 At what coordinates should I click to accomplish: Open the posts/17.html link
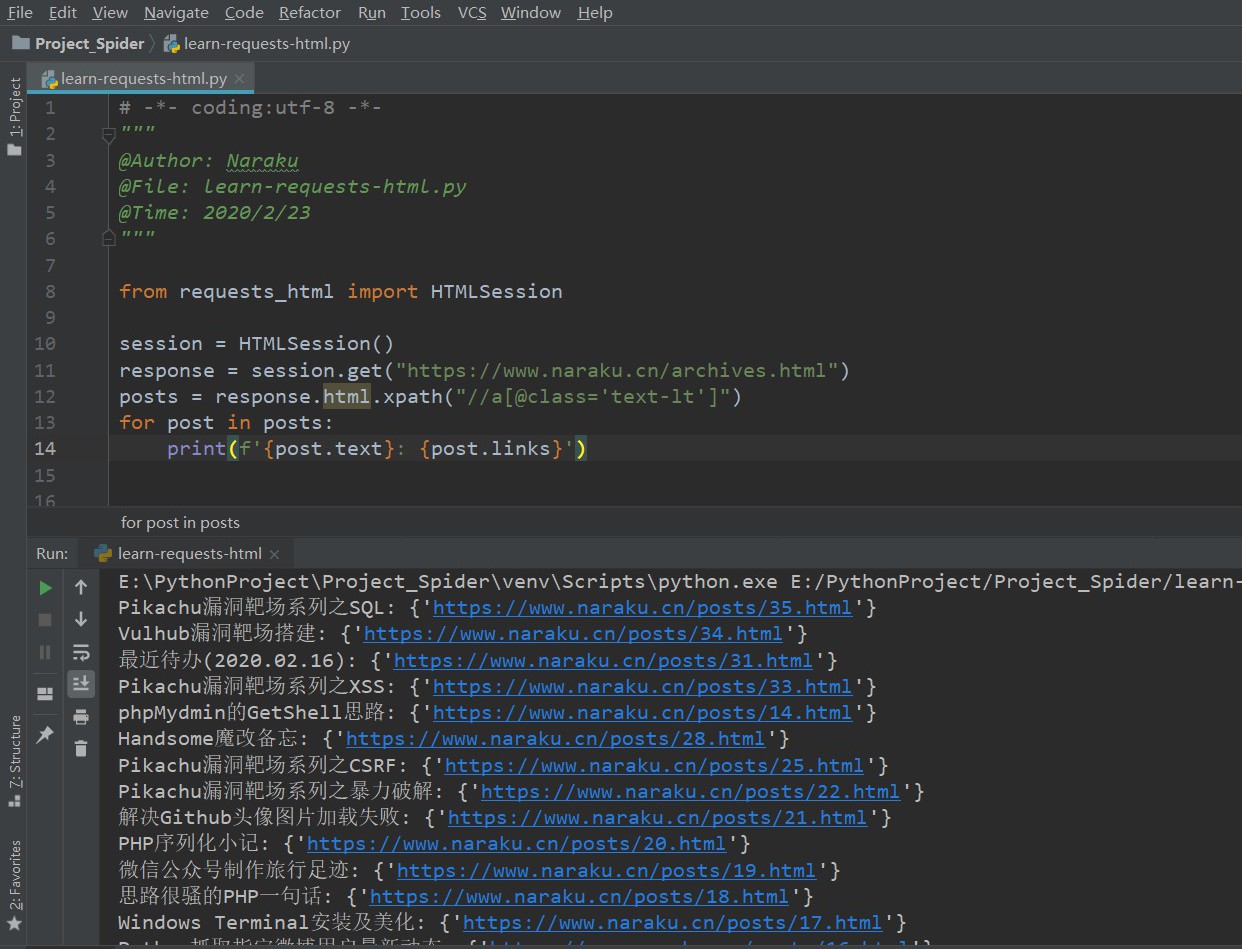click(x=672, y=923)
